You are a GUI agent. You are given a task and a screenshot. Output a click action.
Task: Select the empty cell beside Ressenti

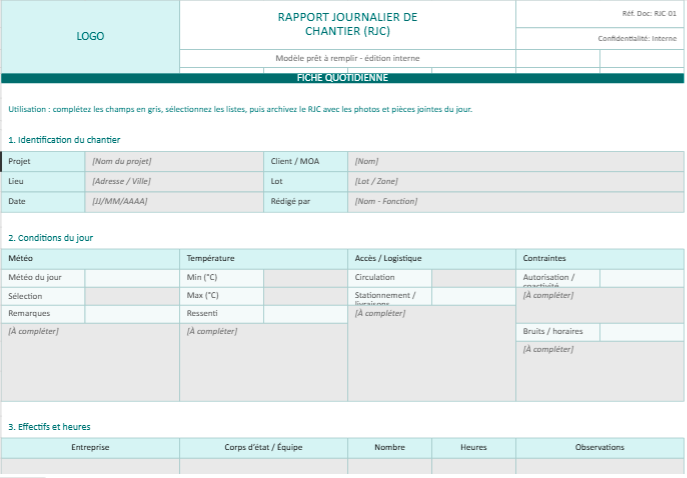pos(305,314)
